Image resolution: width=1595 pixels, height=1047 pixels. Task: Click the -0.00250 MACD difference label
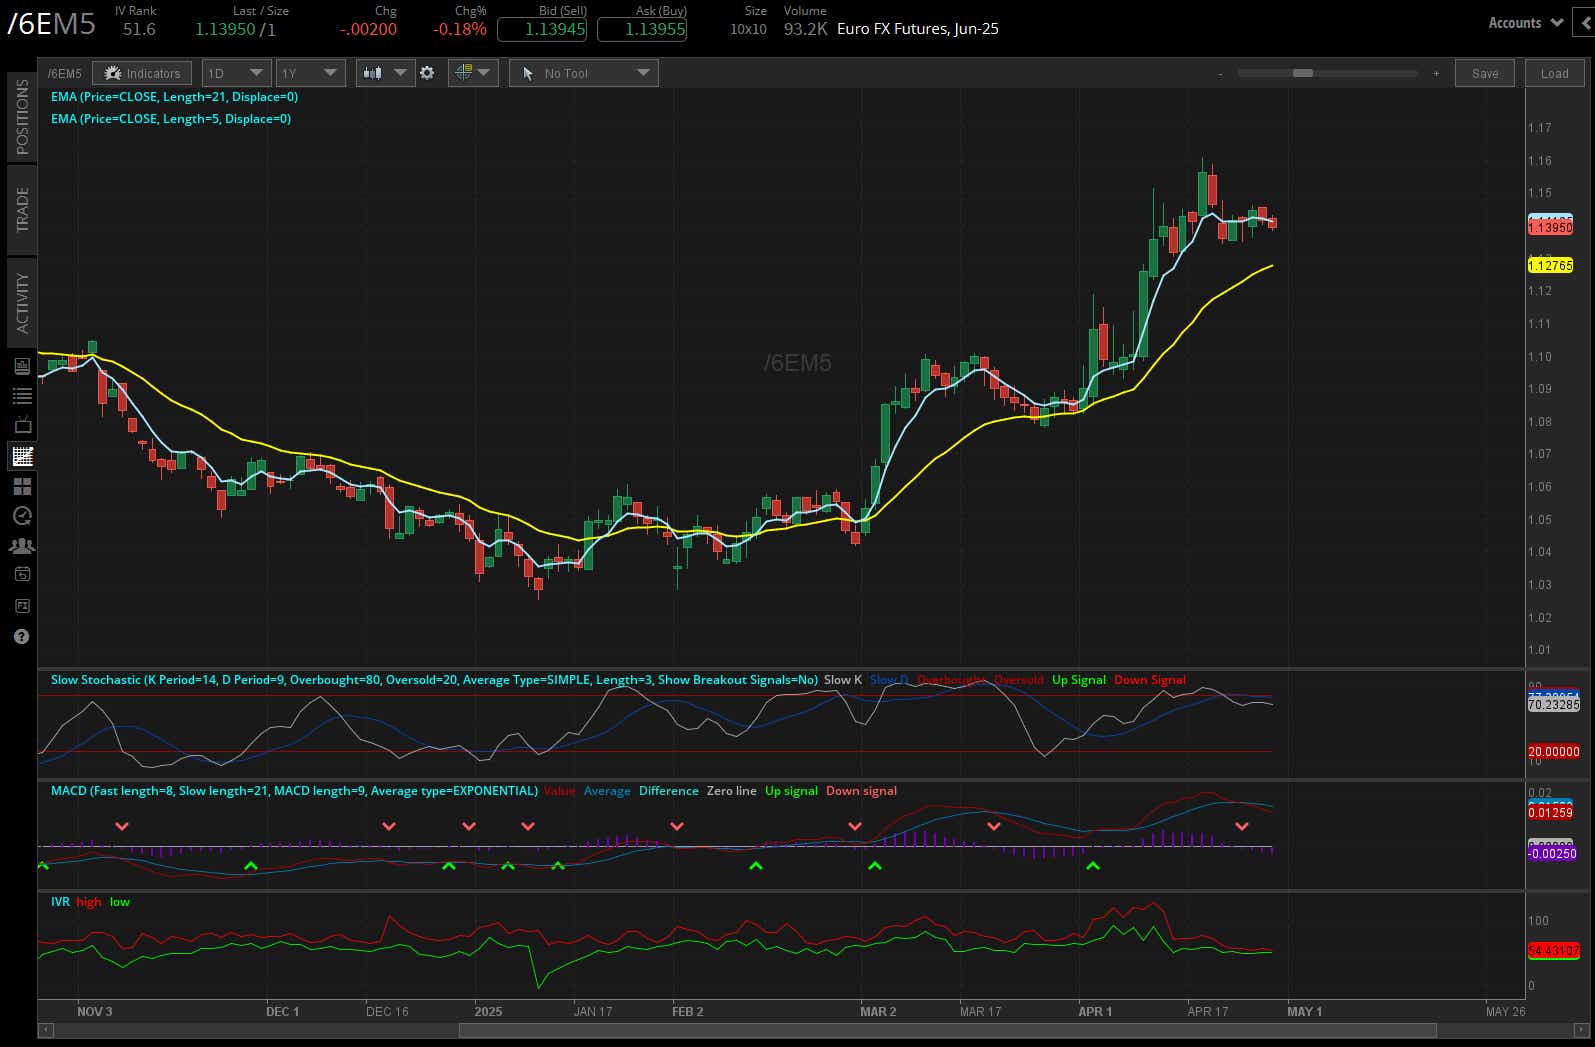1552,854
